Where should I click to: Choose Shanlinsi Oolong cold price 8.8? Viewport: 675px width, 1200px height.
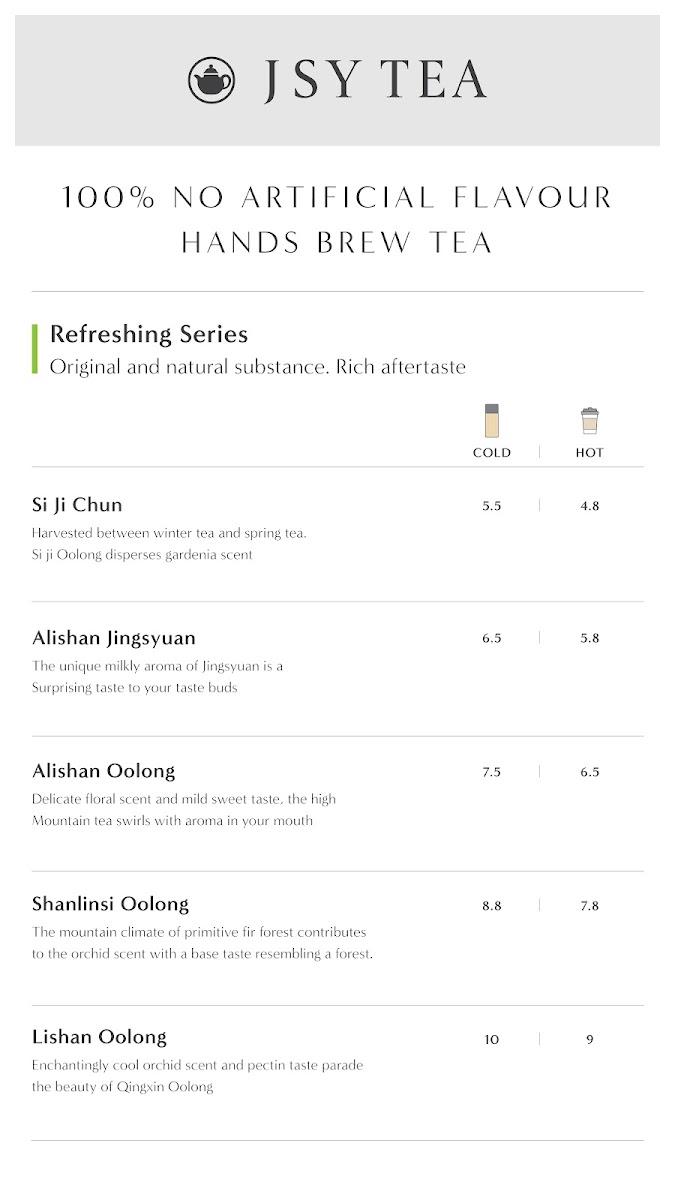click(491, 906)
